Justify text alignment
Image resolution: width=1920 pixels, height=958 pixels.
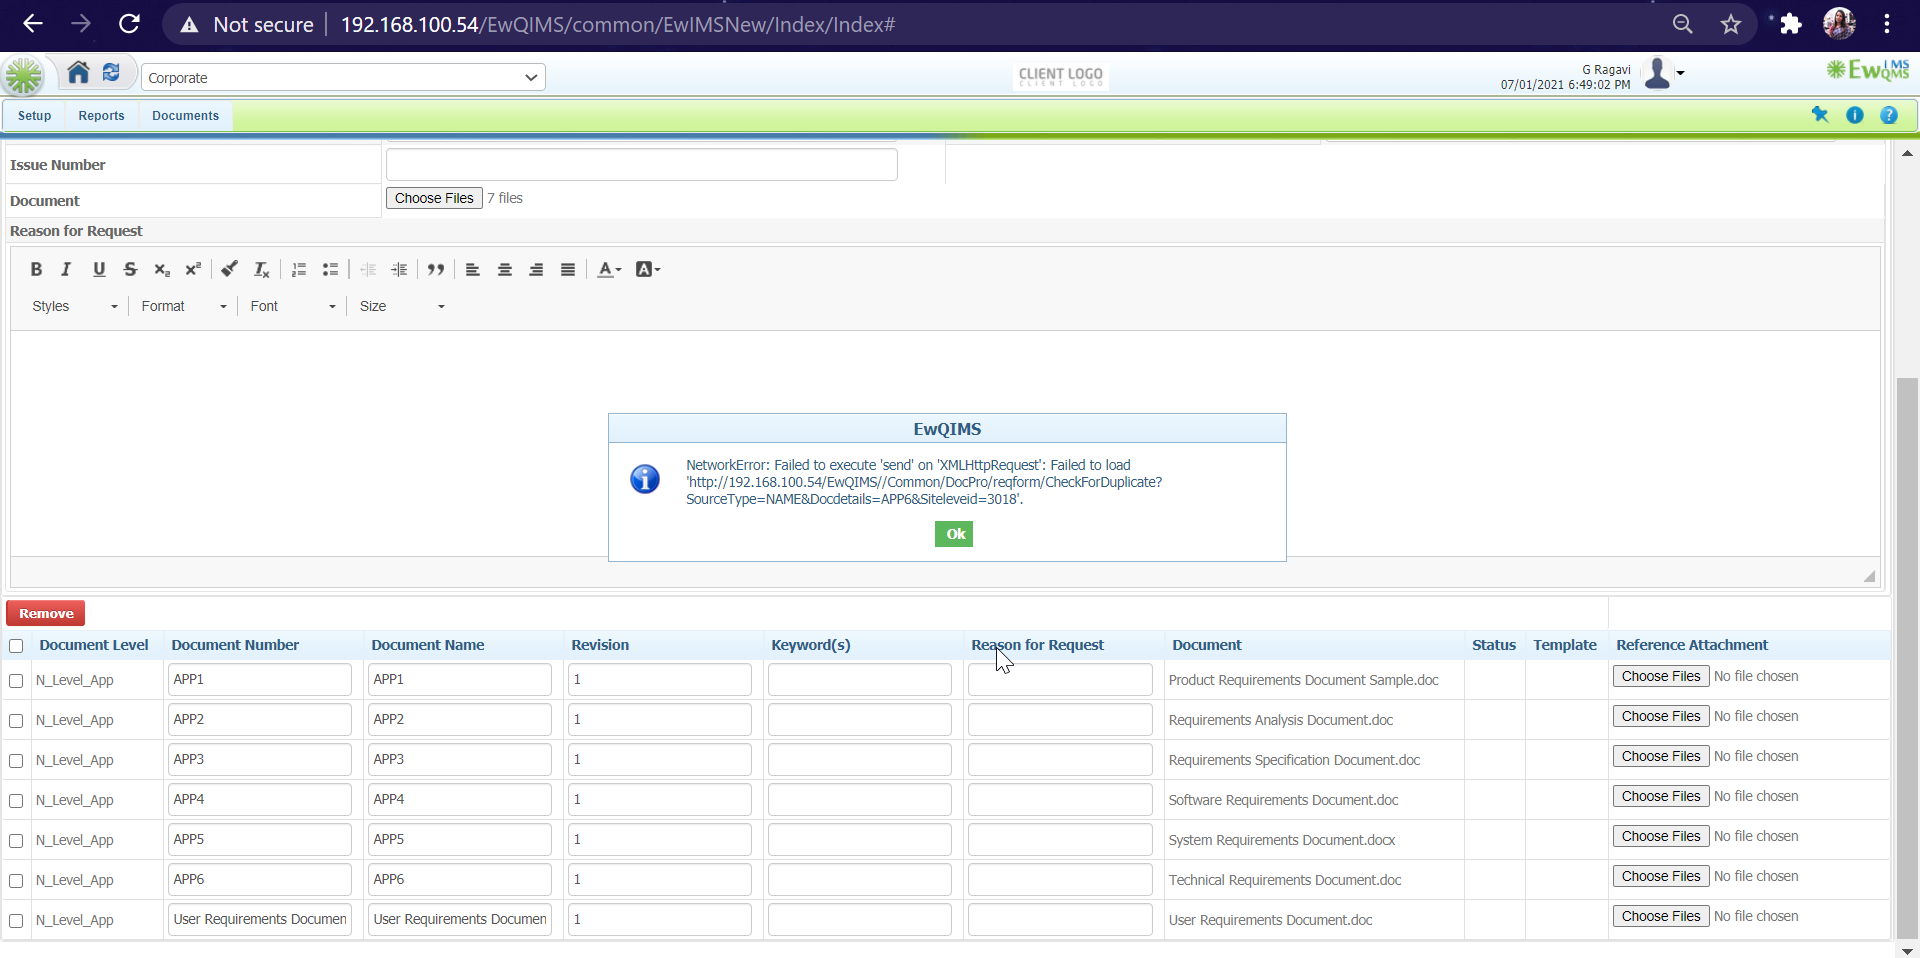coord(568,269)
